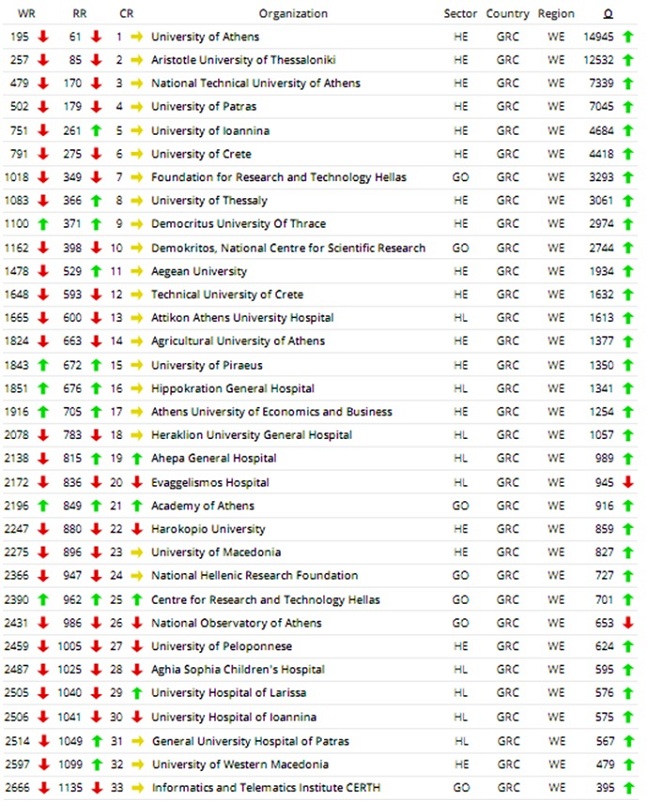
Task: Click green up arrow beside WR 2390
Action: [x=43, y=599]
